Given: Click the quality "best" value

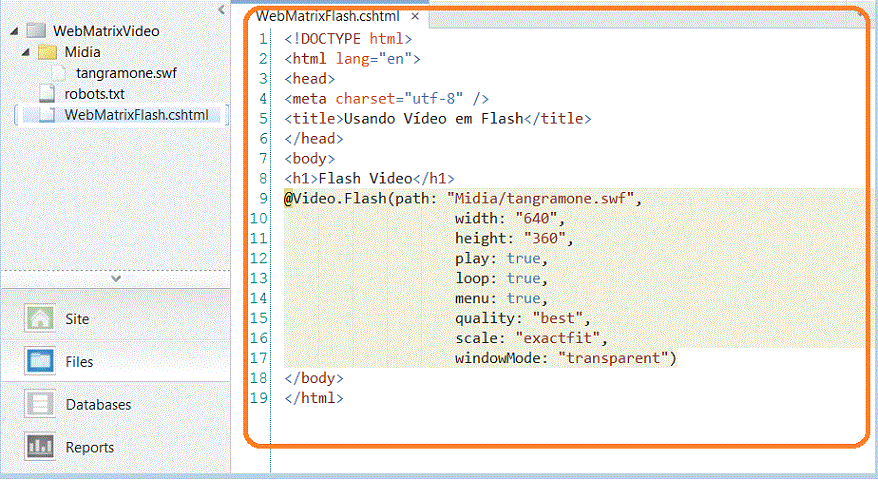Looking at the screenshot, I should (558, 319).
